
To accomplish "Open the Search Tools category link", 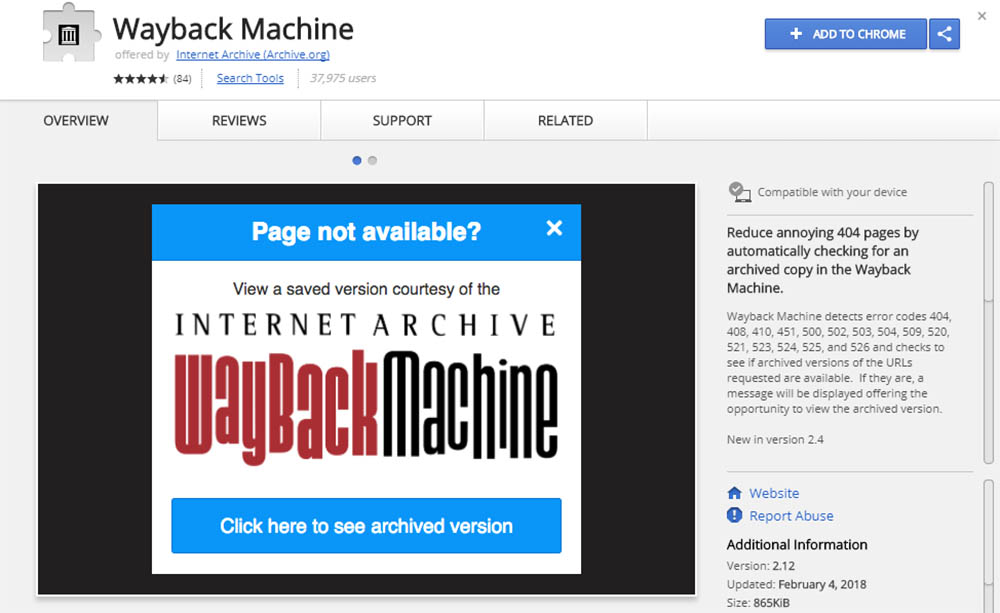I will 250,79.
